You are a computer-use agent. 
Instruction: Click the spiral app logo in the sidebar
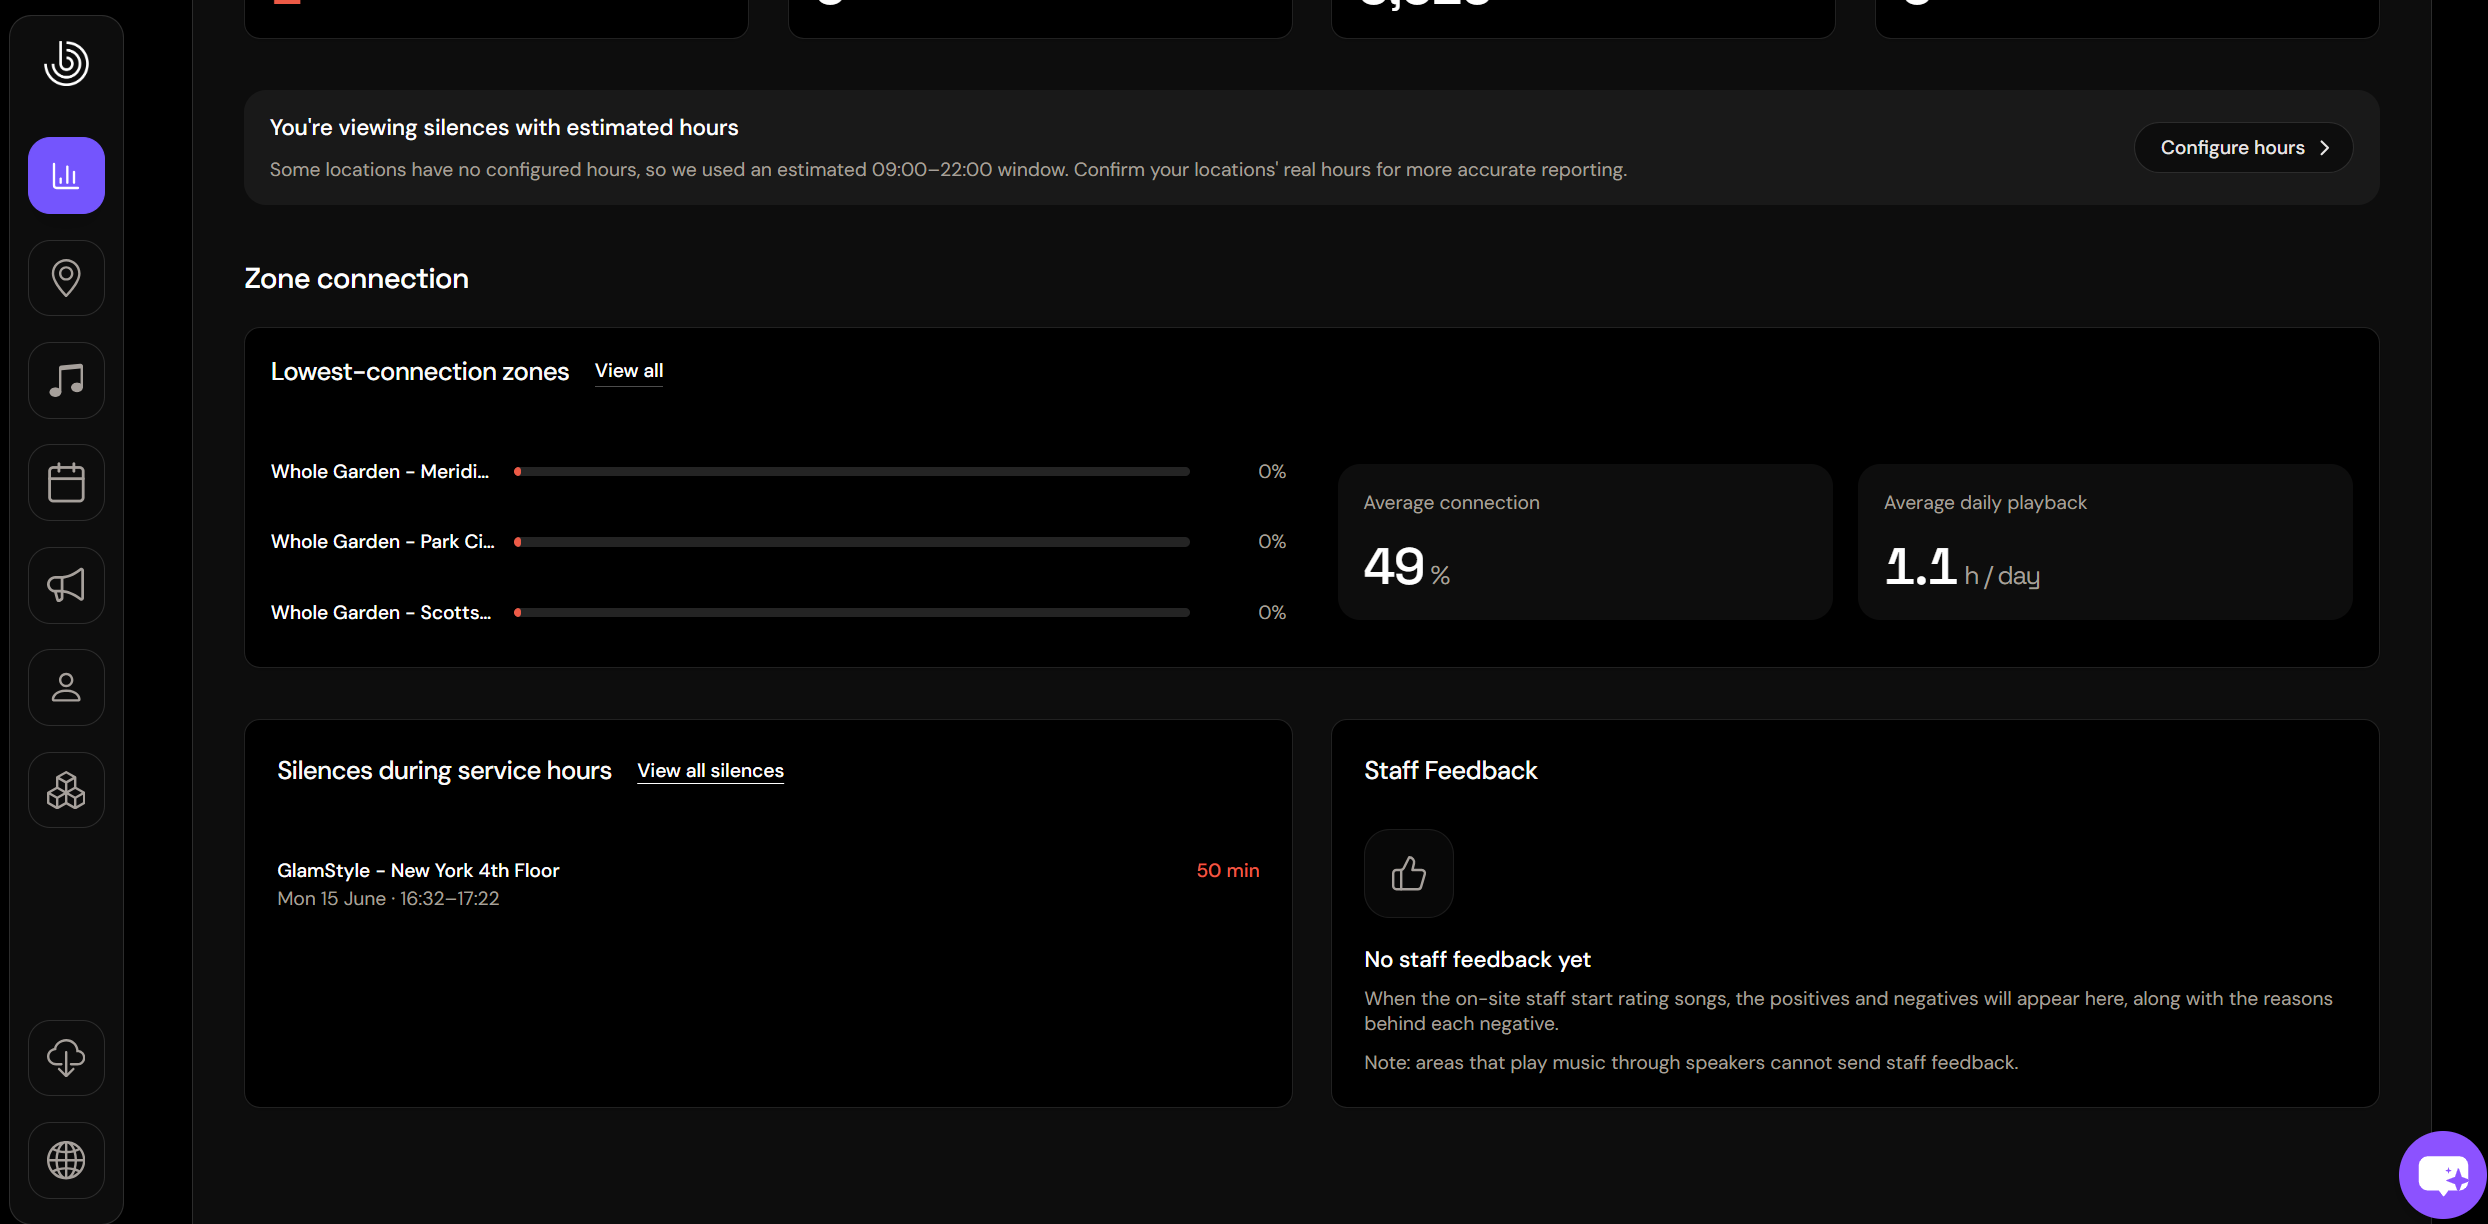tap(66, 62)
